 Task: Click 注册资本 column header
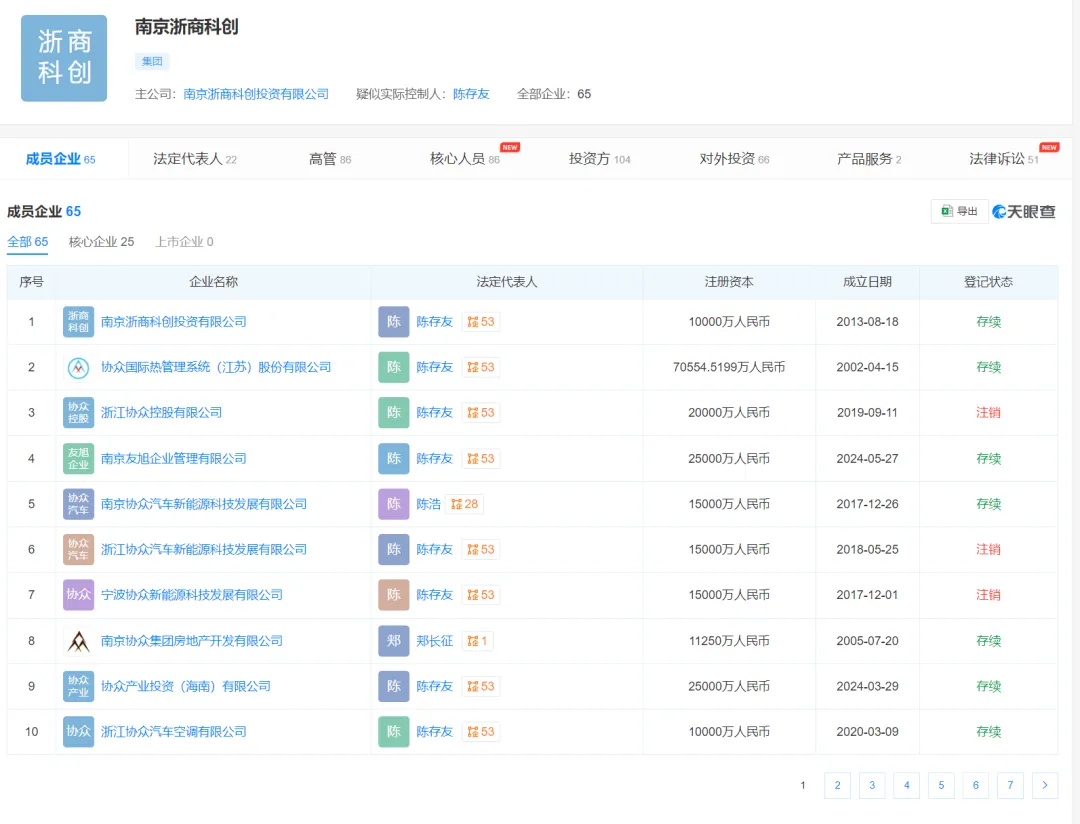tap(729, 282)
